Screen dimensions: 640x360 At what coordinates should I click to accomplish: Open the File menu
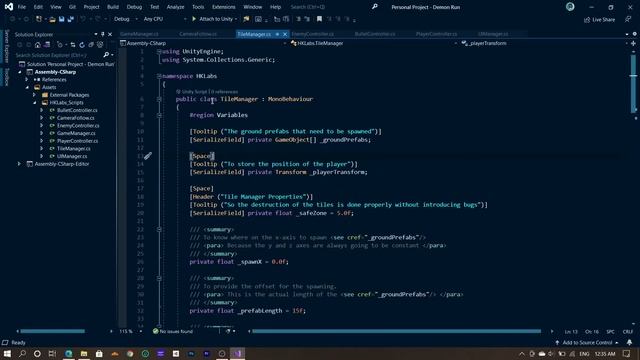coord(22,7)
